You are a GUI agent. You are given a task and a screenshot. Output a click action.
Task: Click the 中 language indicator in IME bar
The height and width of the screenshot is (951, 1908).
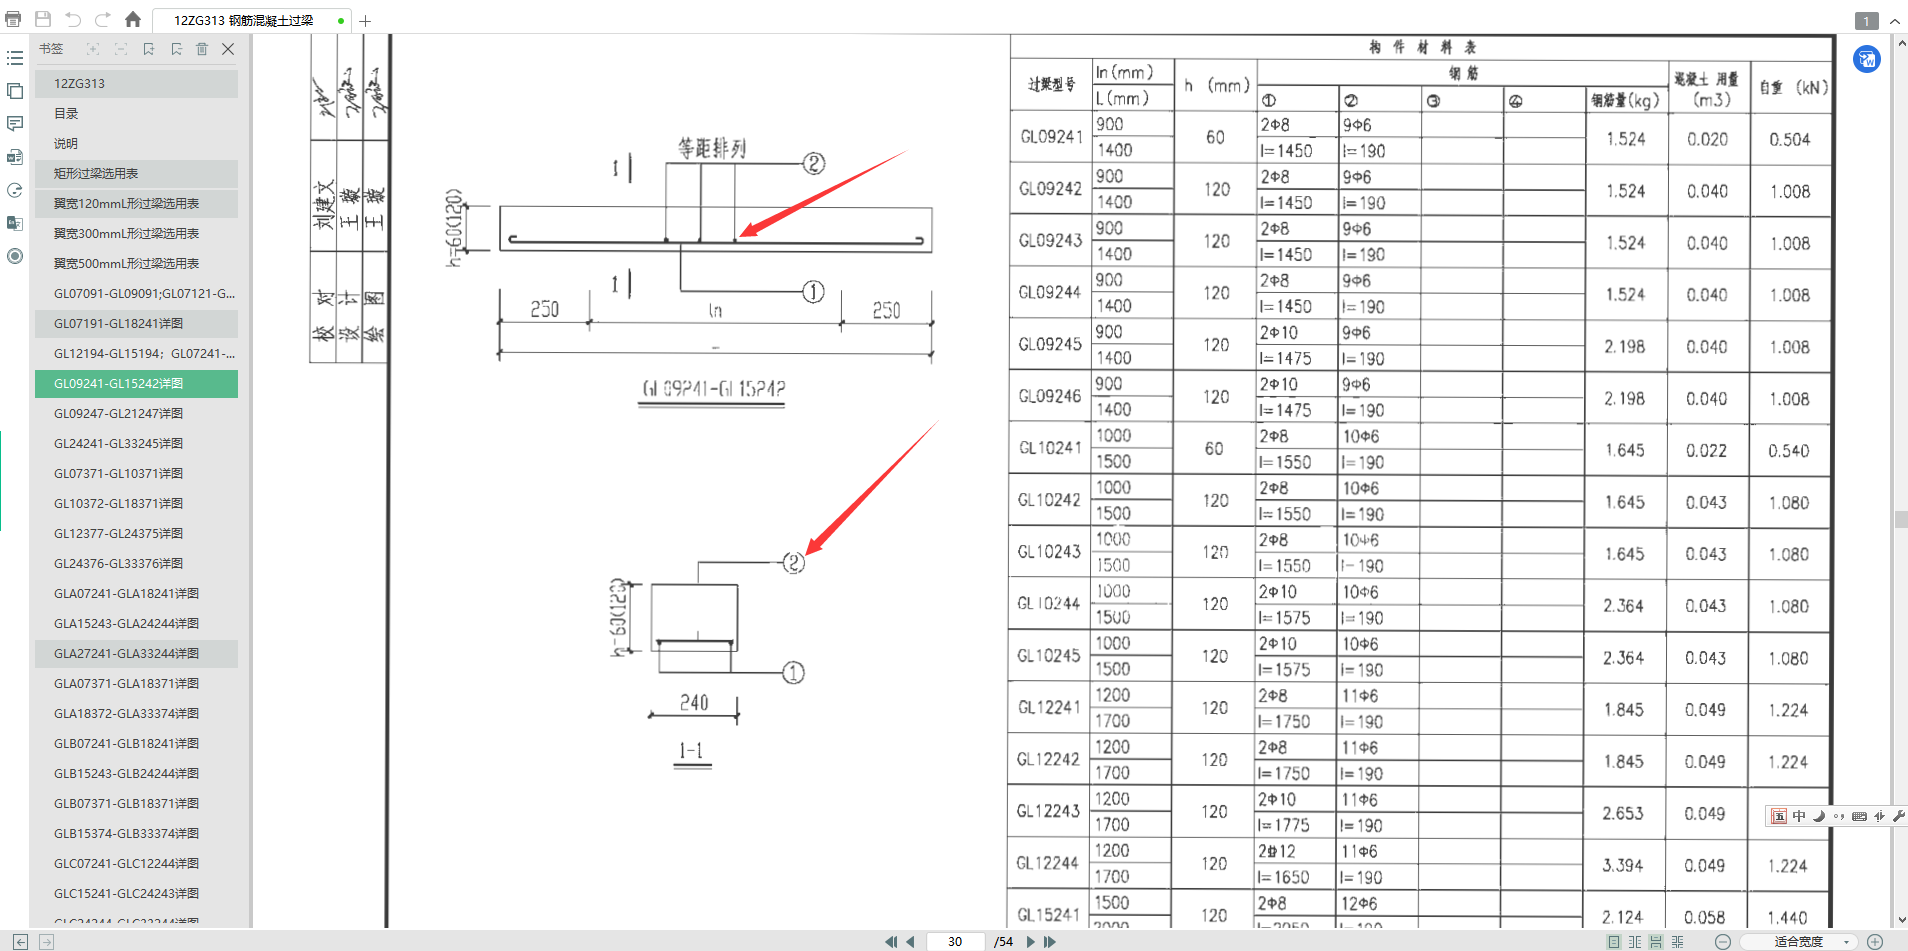click(1799, 816)
